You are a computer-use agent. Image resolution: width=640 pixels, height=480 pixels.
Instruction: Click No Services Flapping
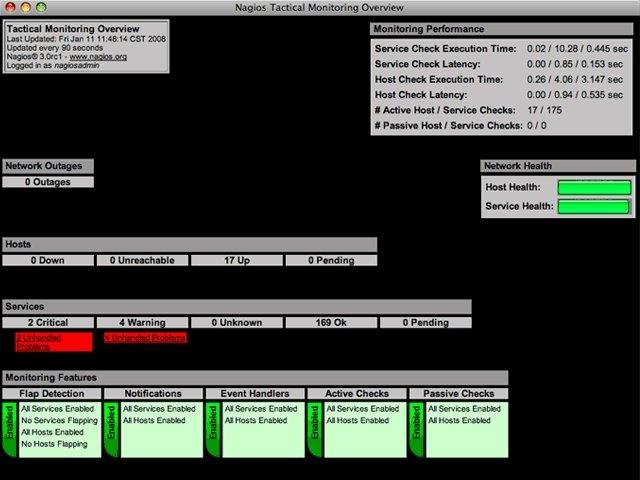pos(60,420)
